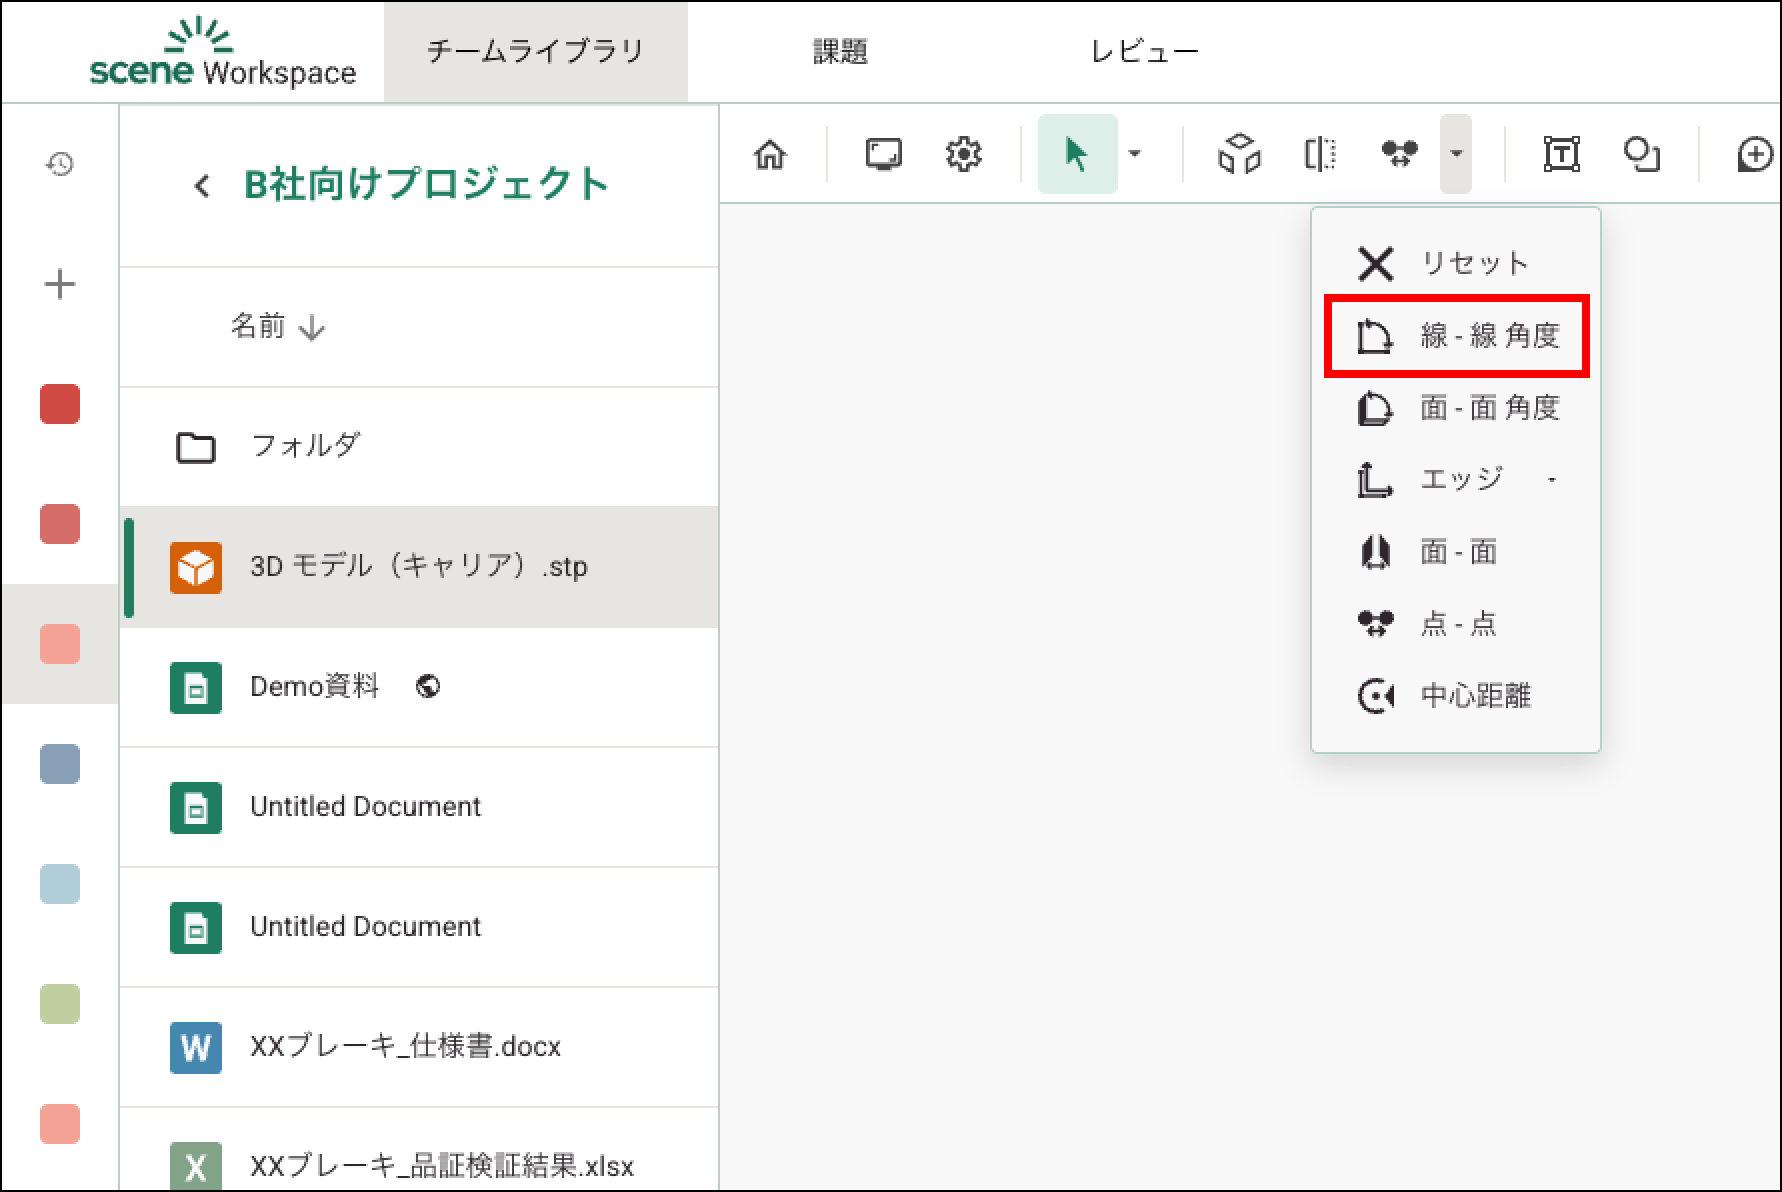1782x1192 pixels.
Task: Open the history clock icon in sidebar
Action: click(x=60, y=164)
